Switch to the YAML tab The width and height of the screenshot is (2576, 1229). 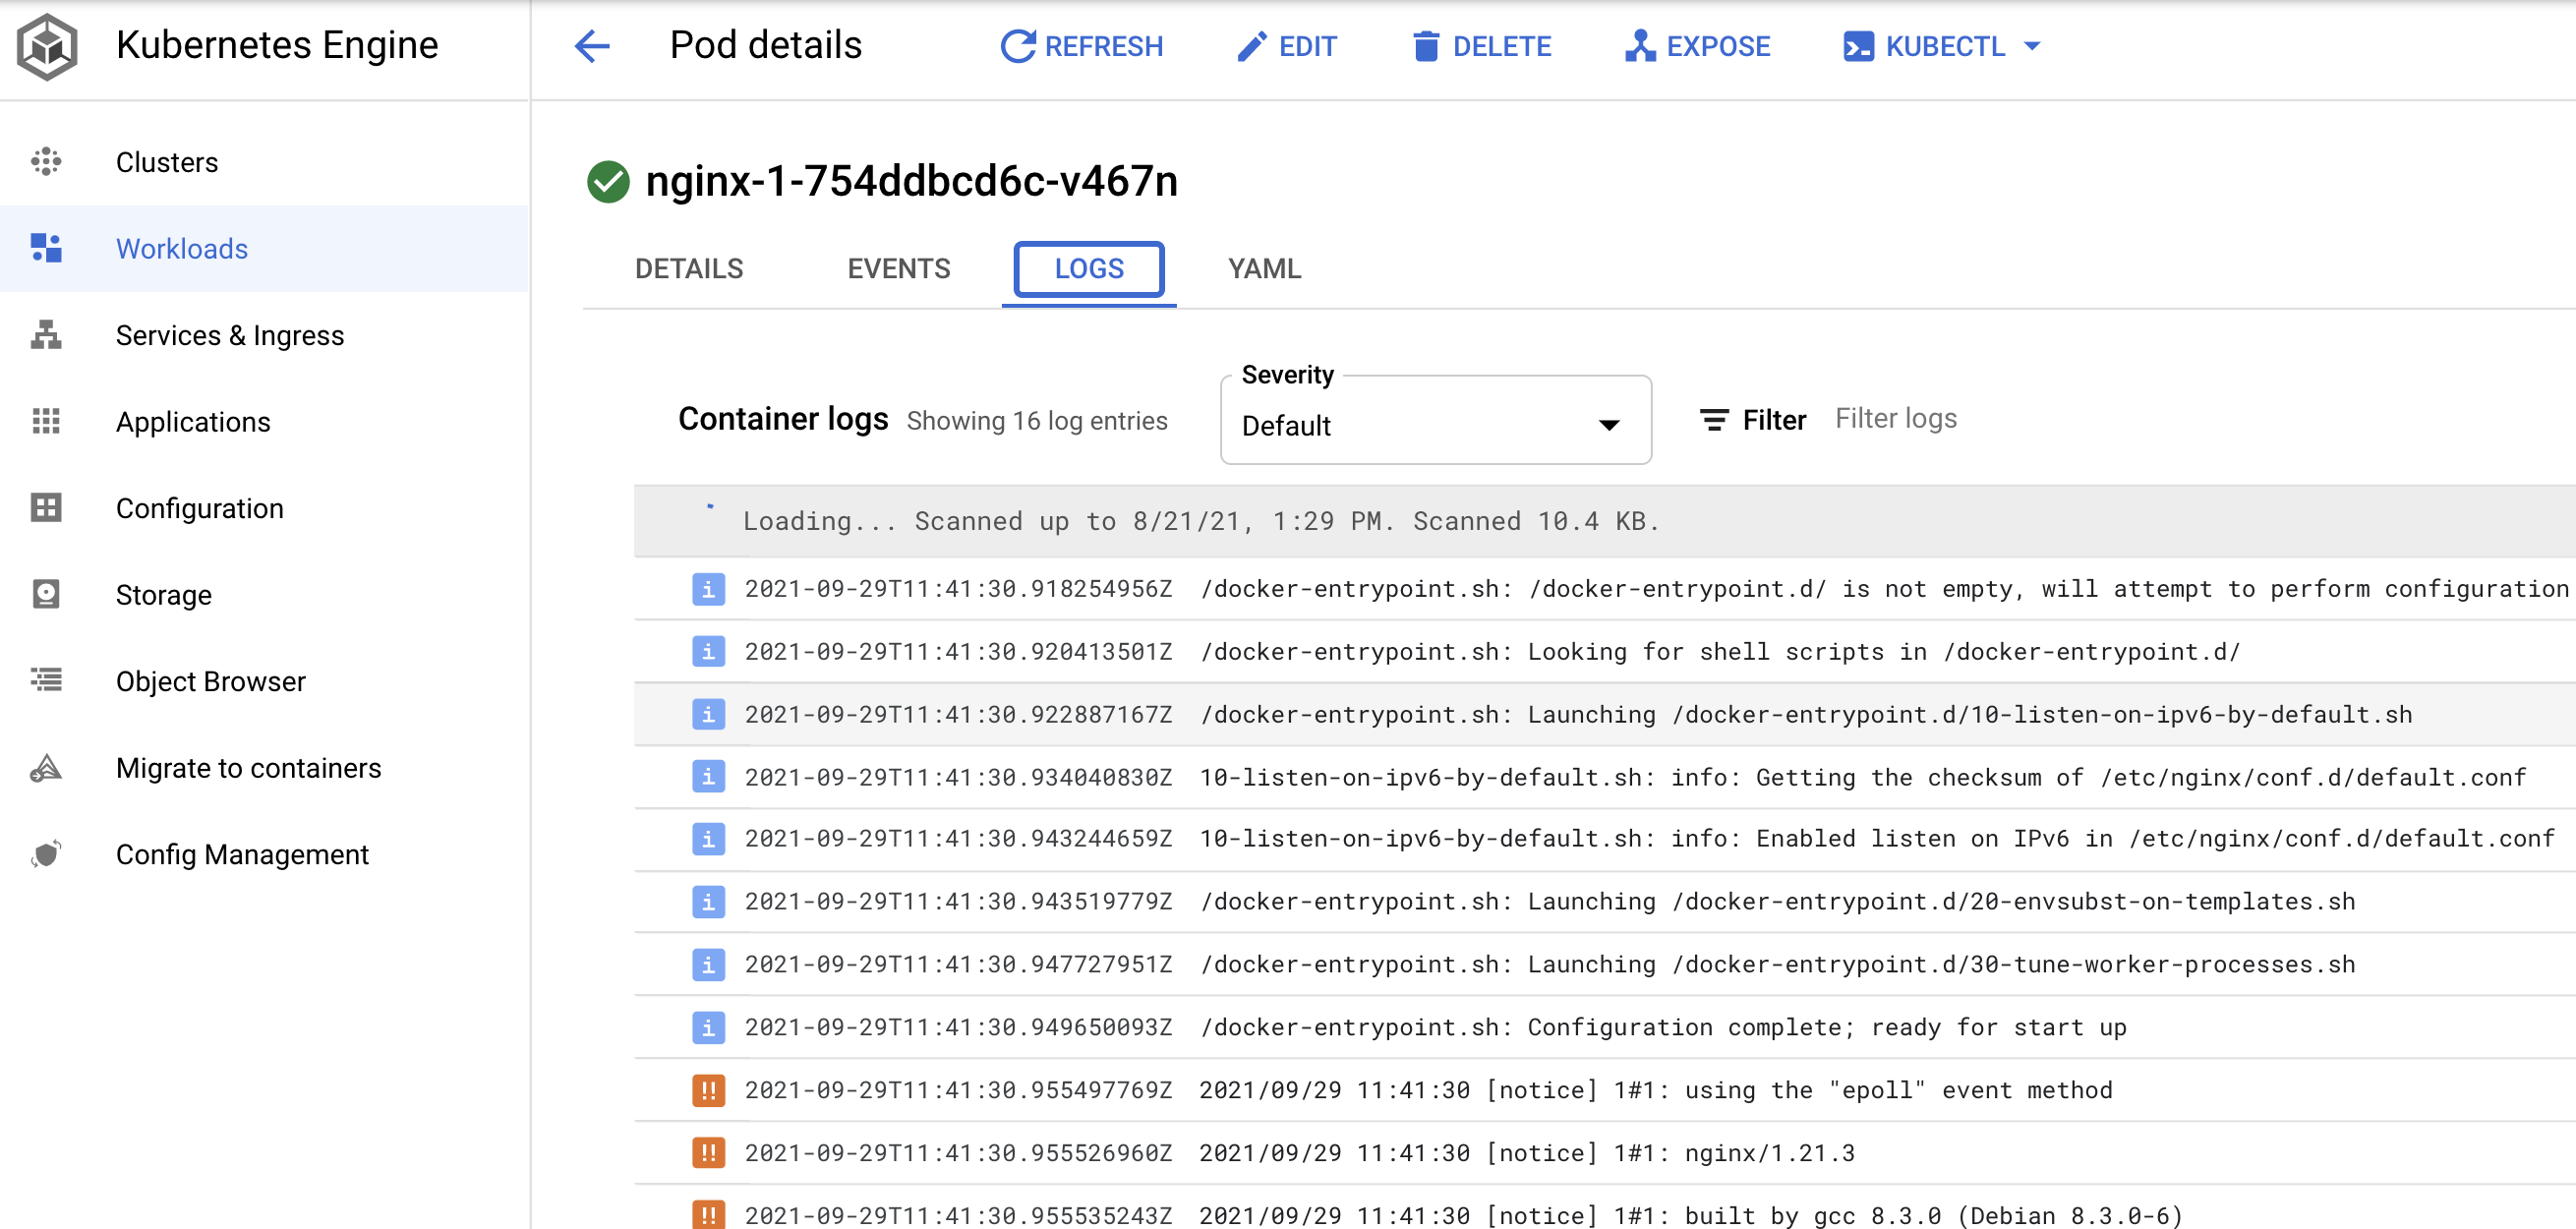(1264, 269)
